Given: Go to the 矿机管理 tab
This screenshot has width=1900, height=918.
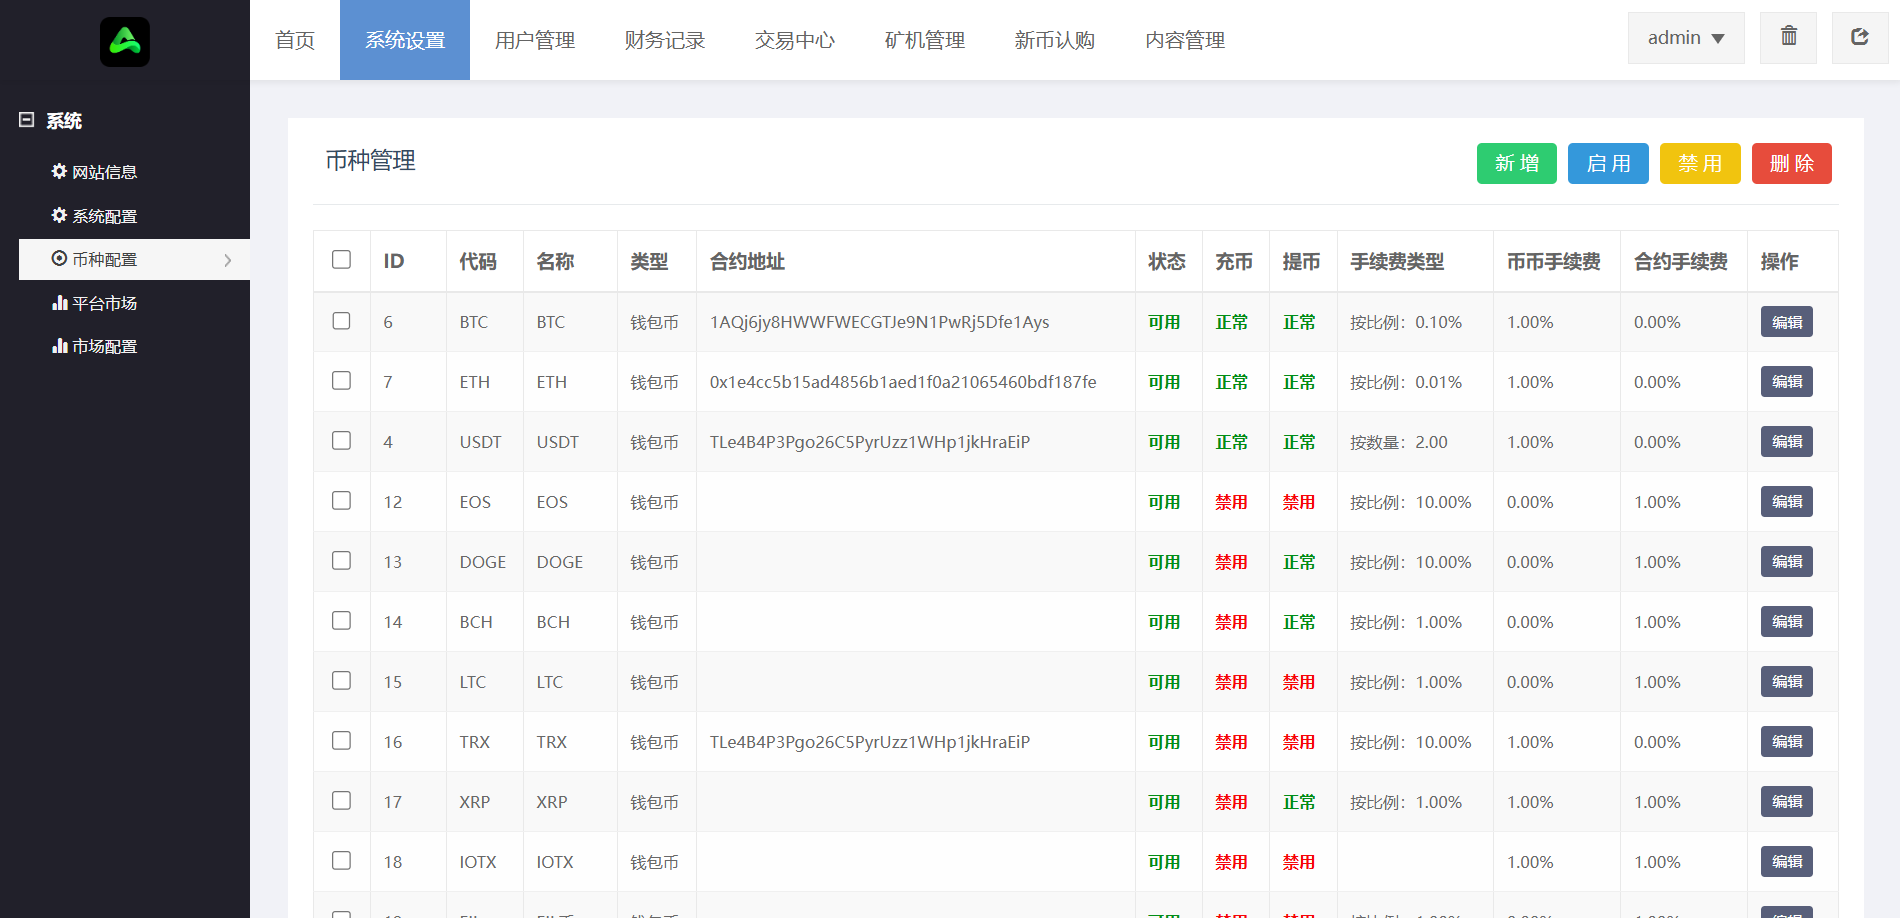Looking at the screenshot, I should (x=924, y=40).
